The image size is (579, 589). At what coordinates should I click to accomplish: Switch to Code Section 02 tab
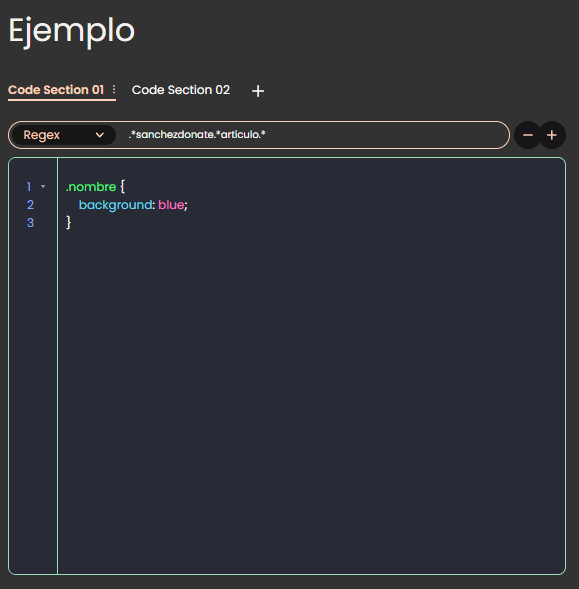point(181,90)
